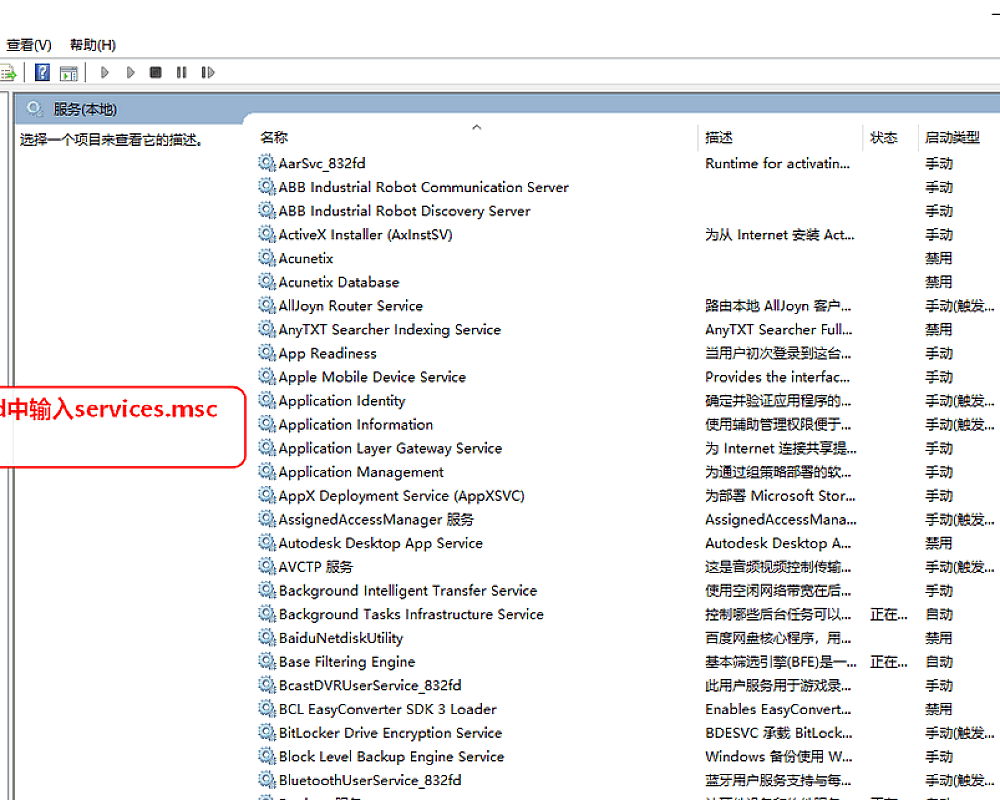
Task: Select BitLocker Drive Encryption Service
Action: 390,733
